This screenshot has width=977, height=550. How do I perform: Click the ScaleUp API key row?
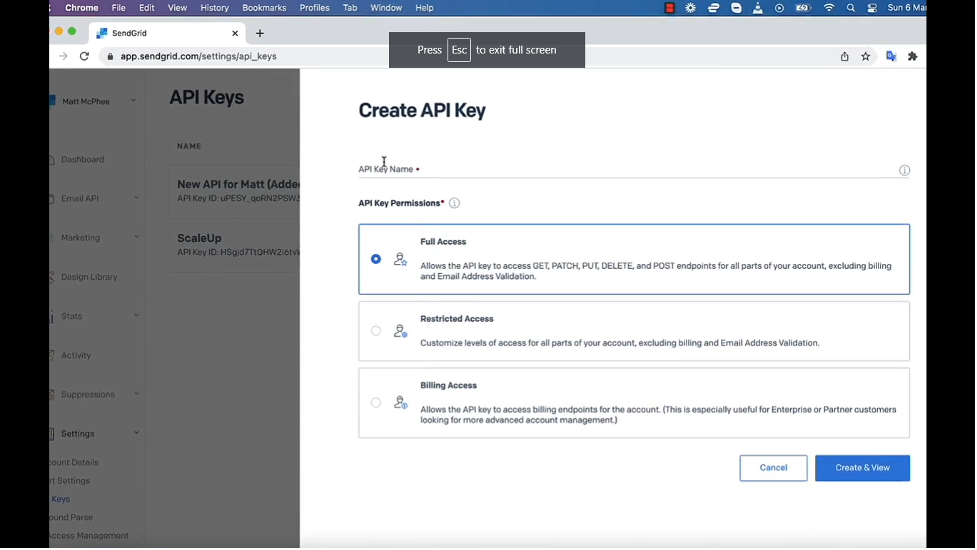click(x=235, y=245)
